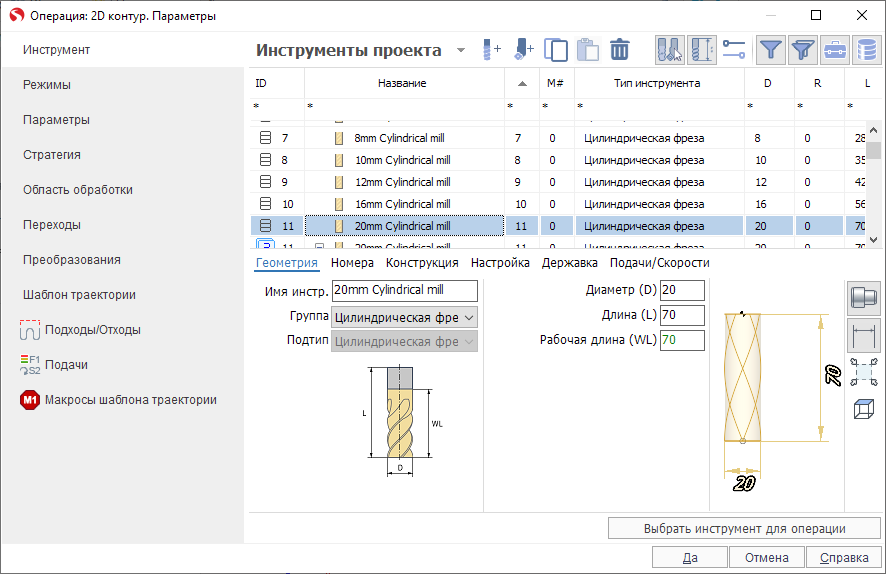Open the tool library toolbox icon

click(x=834, y=49)
